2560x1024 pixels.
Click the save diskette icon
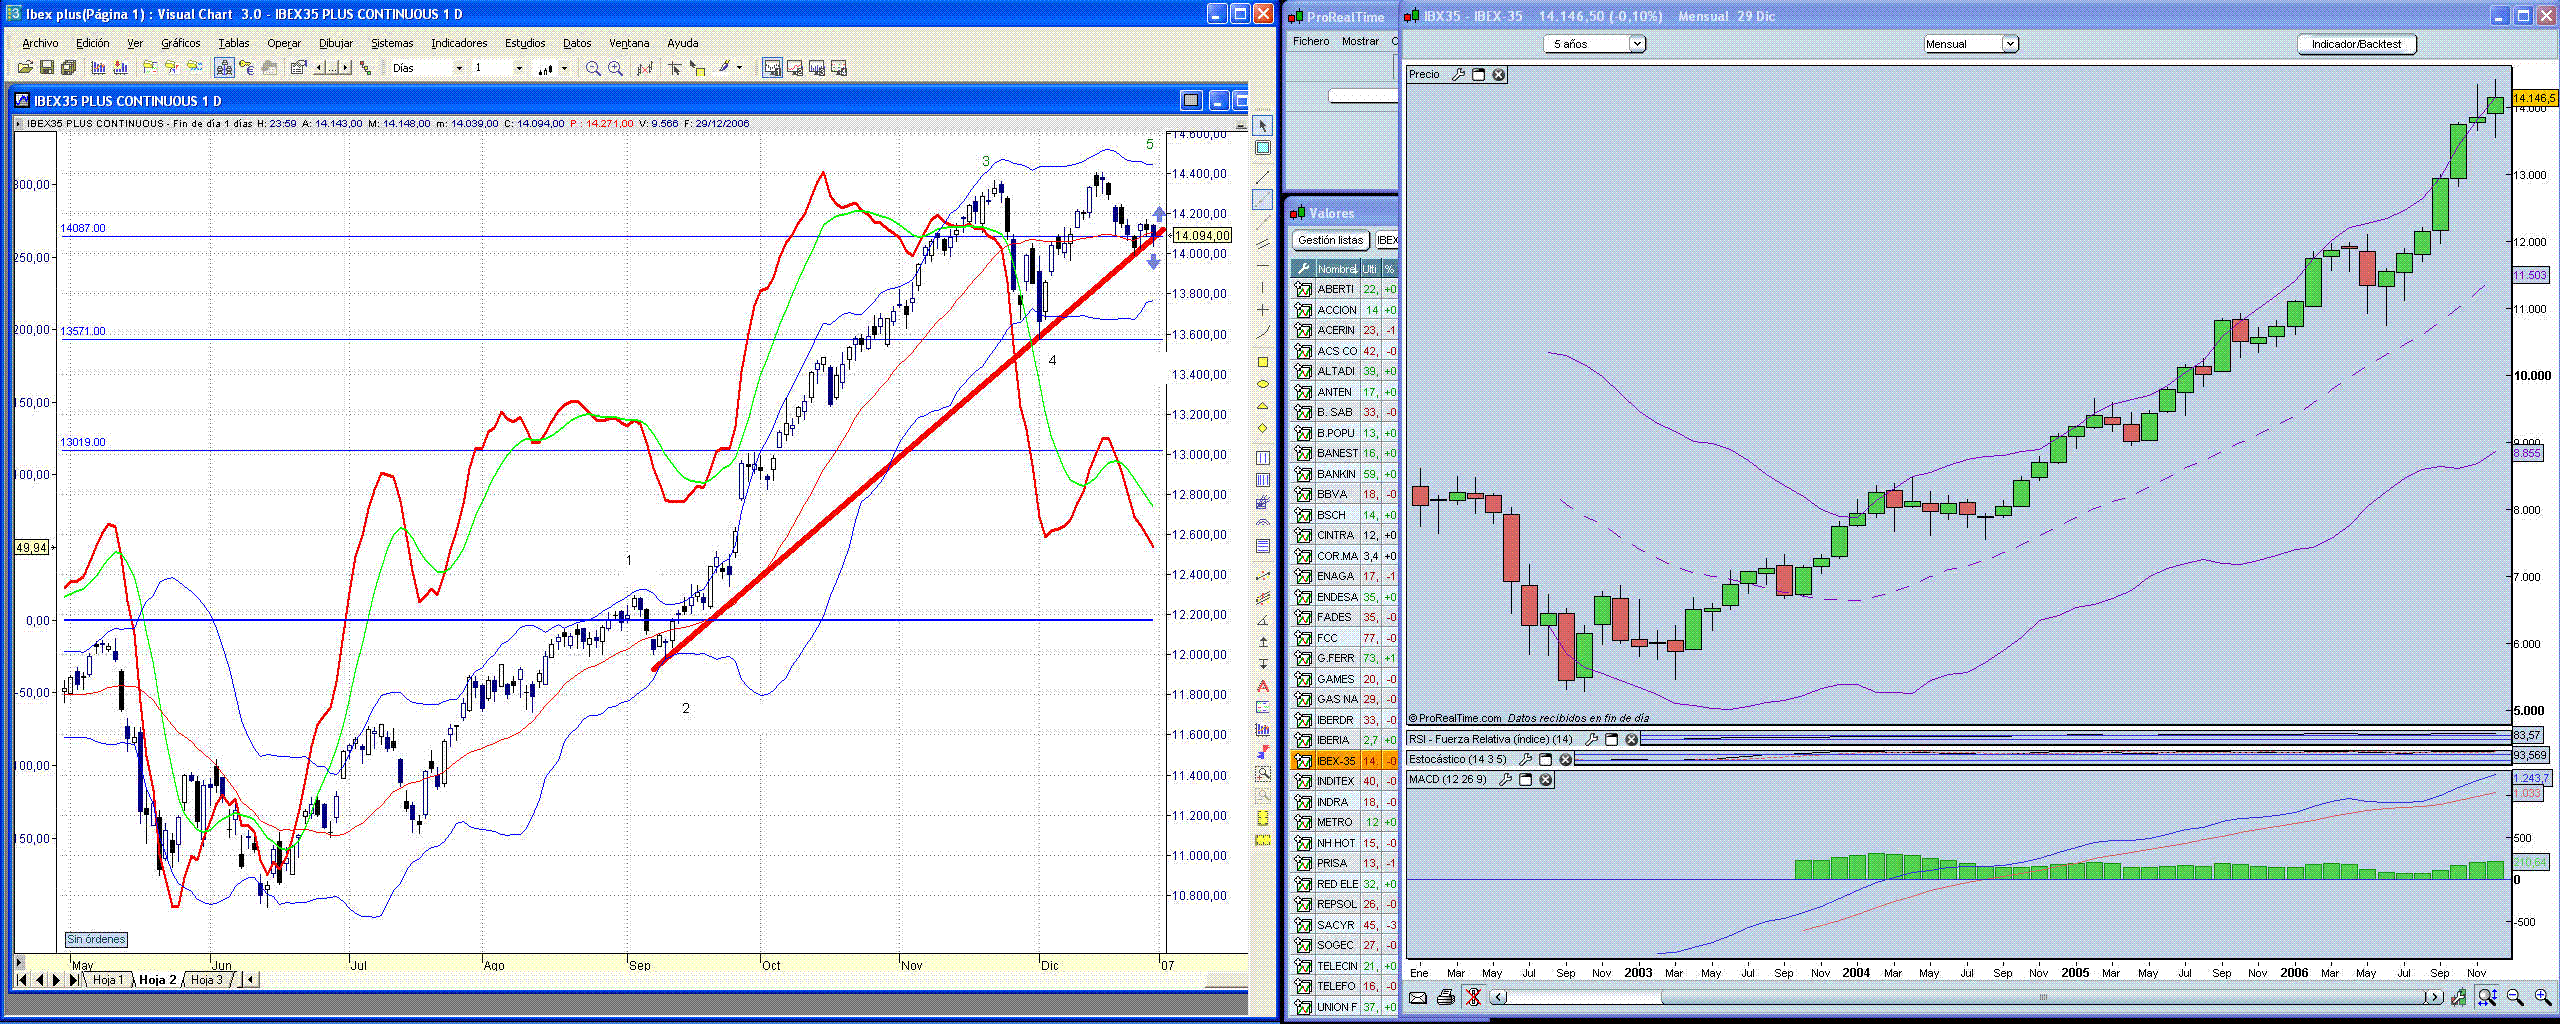(47, 68)
